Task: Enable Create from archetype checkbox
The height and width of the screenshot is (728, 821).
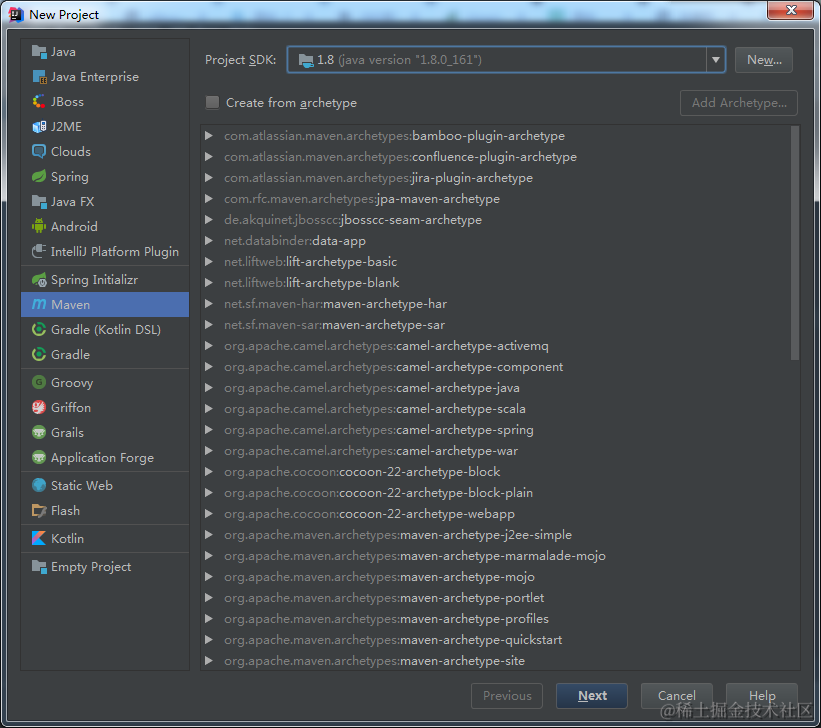Action: pos(212,102)
